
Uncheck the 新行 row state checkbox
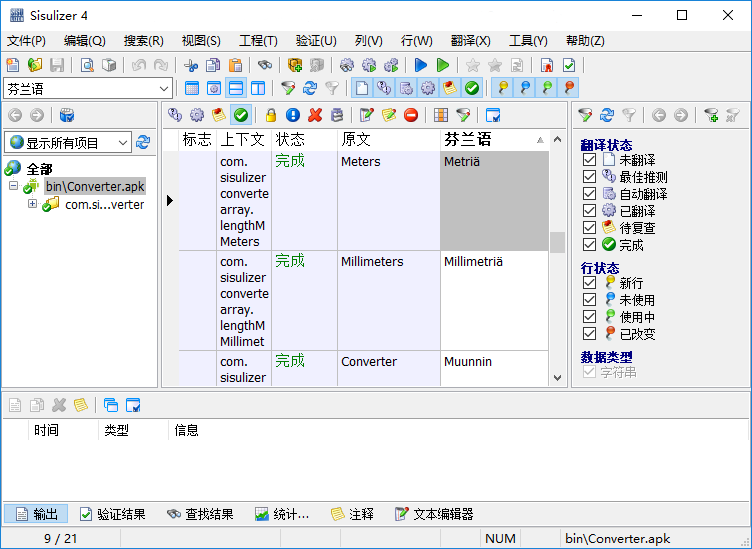[589, 282]
